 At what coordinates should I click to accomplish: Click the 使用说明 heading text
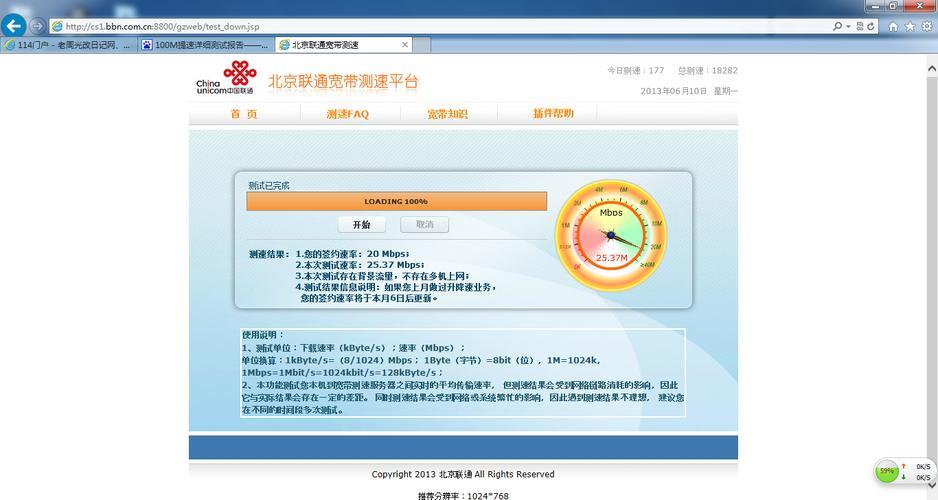(263, 334)
